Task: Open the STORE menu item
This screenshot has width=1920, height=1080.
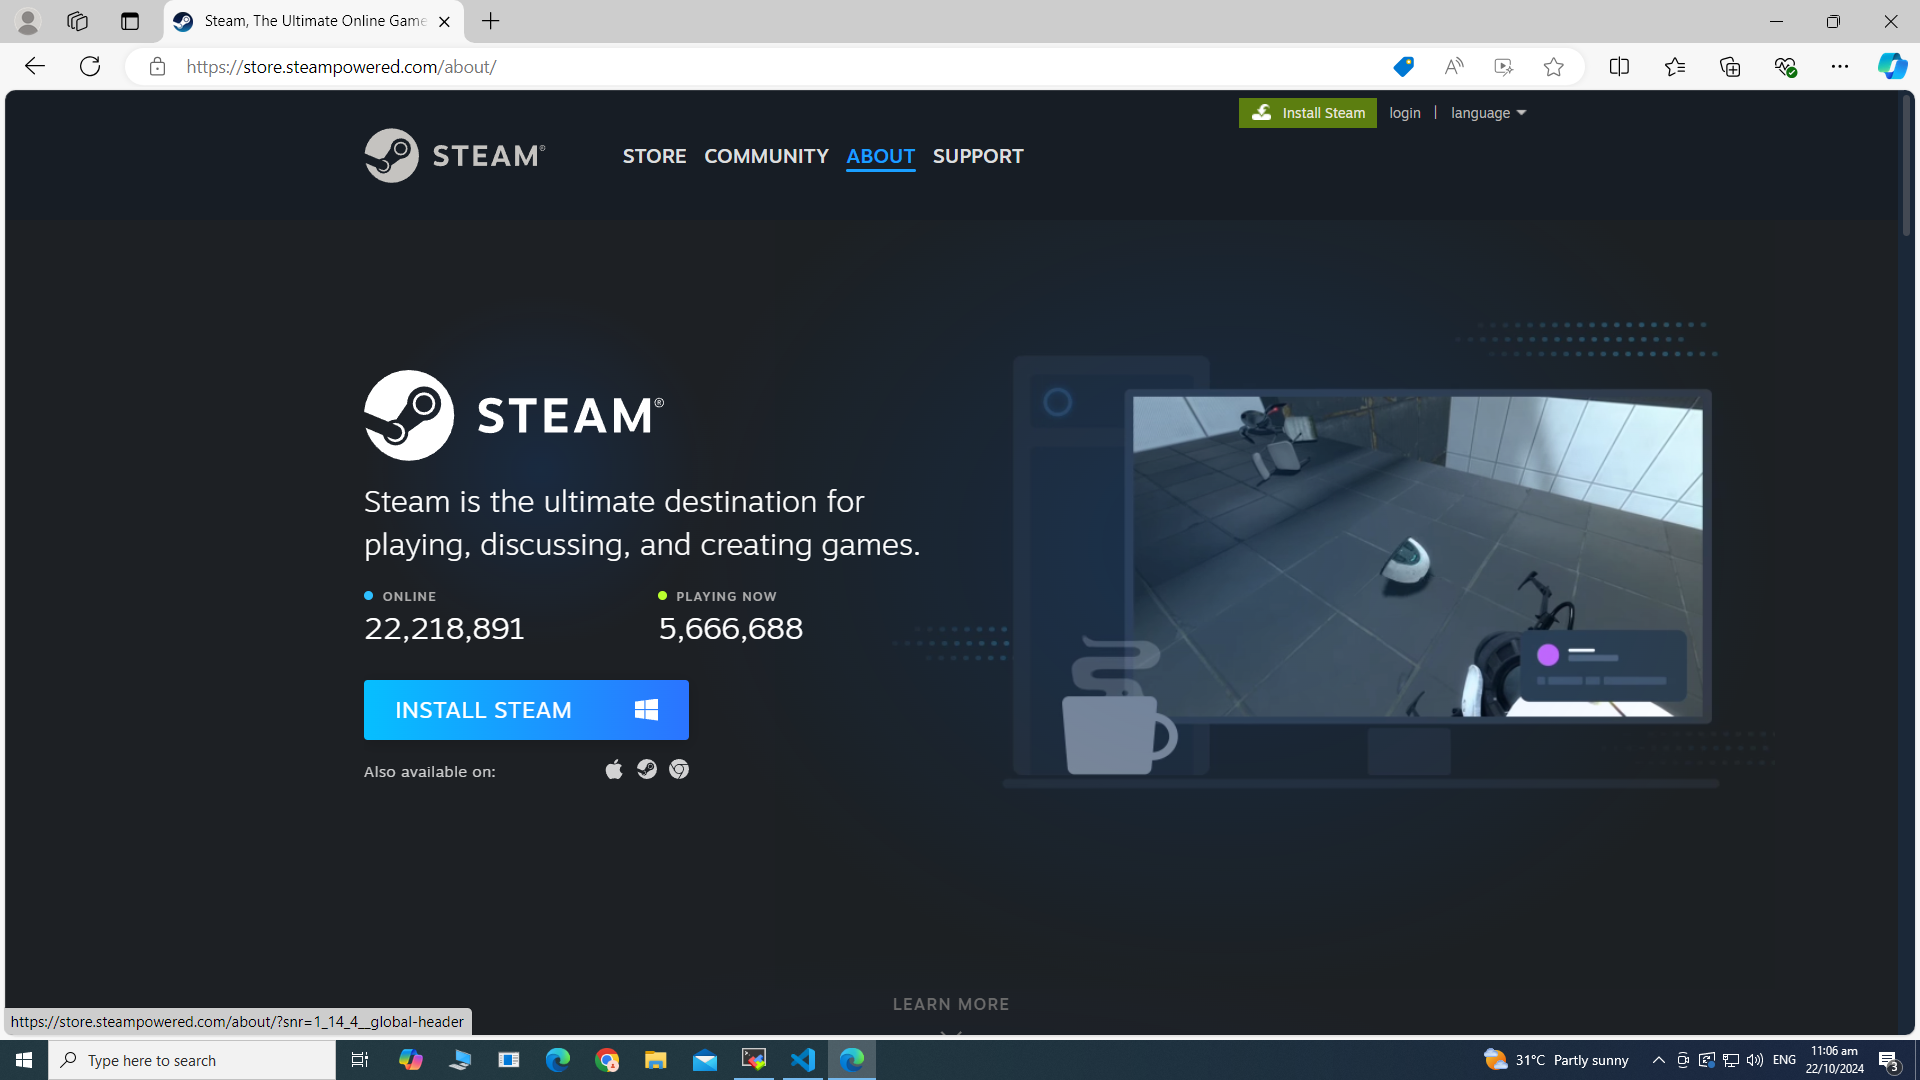Action: (x=654, y=156)
